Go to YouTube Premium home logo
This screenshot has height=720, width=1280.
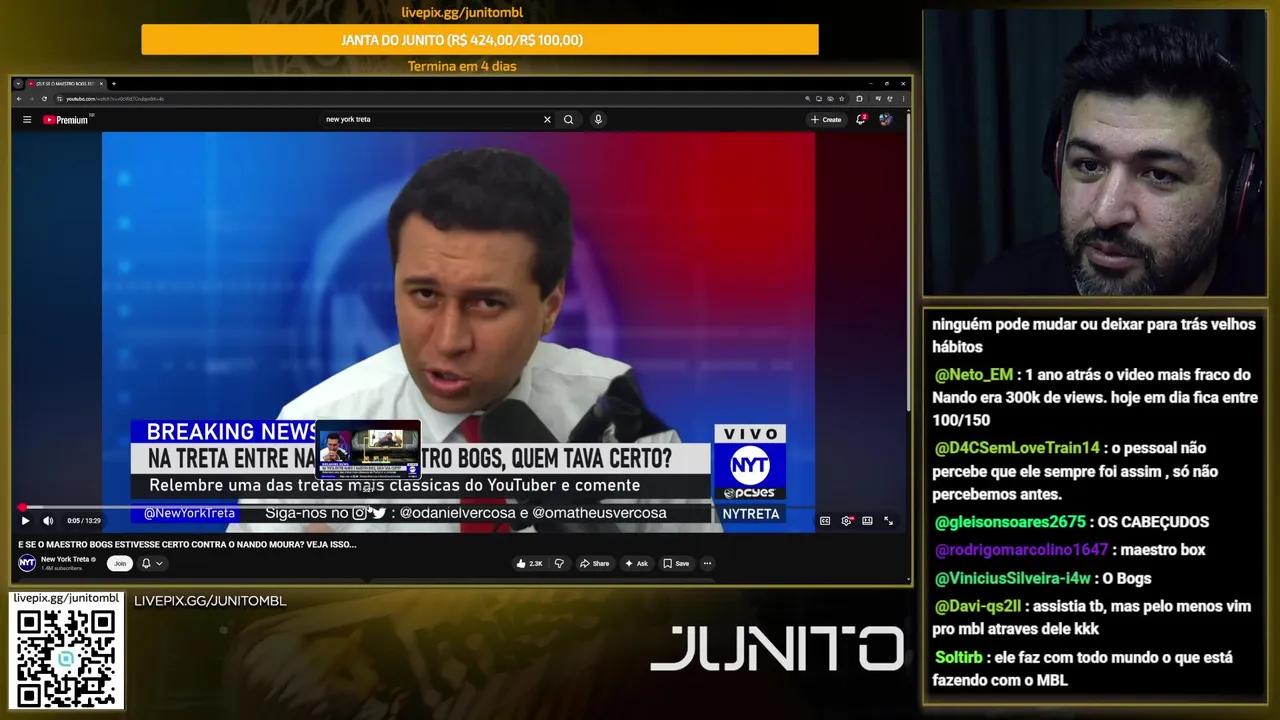click(67, 119)
